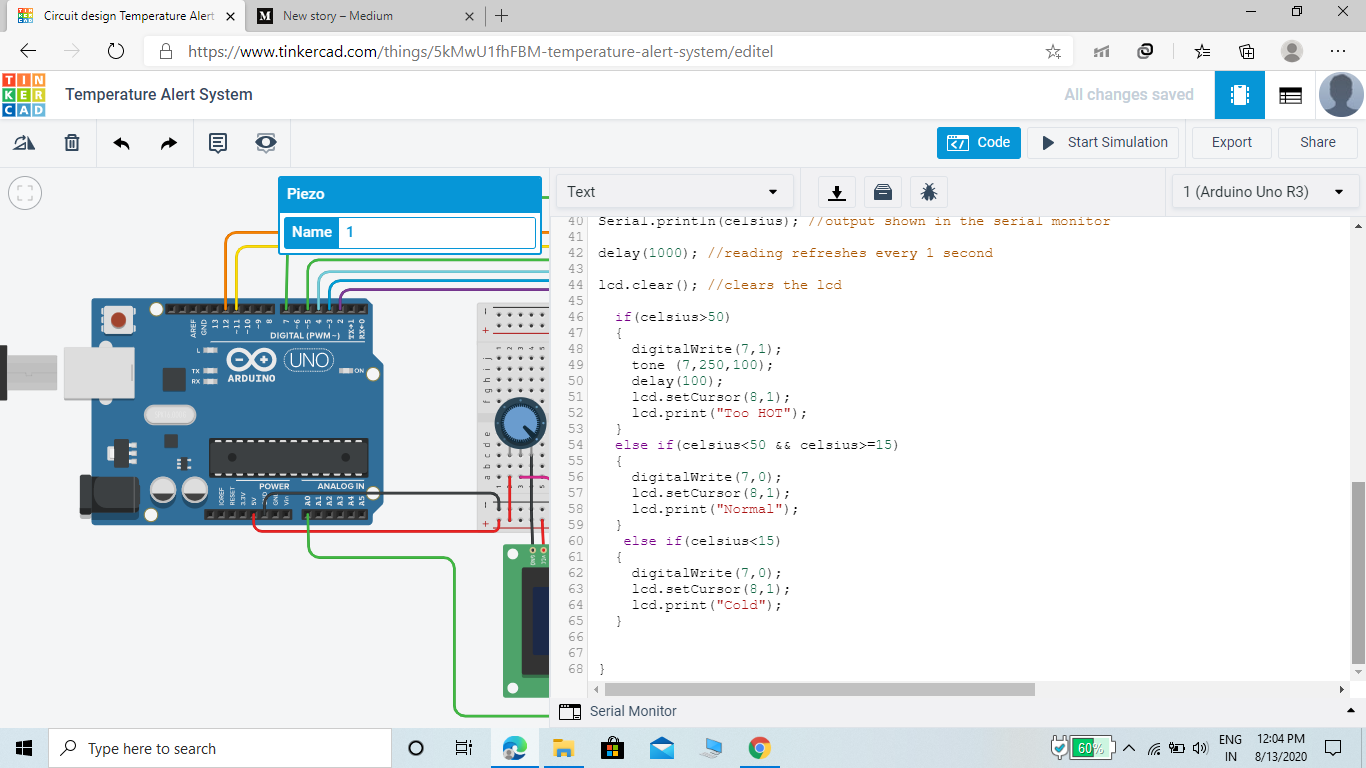1366x768 pixels.
Task: Open the component list view
Action: (1290, 95)
